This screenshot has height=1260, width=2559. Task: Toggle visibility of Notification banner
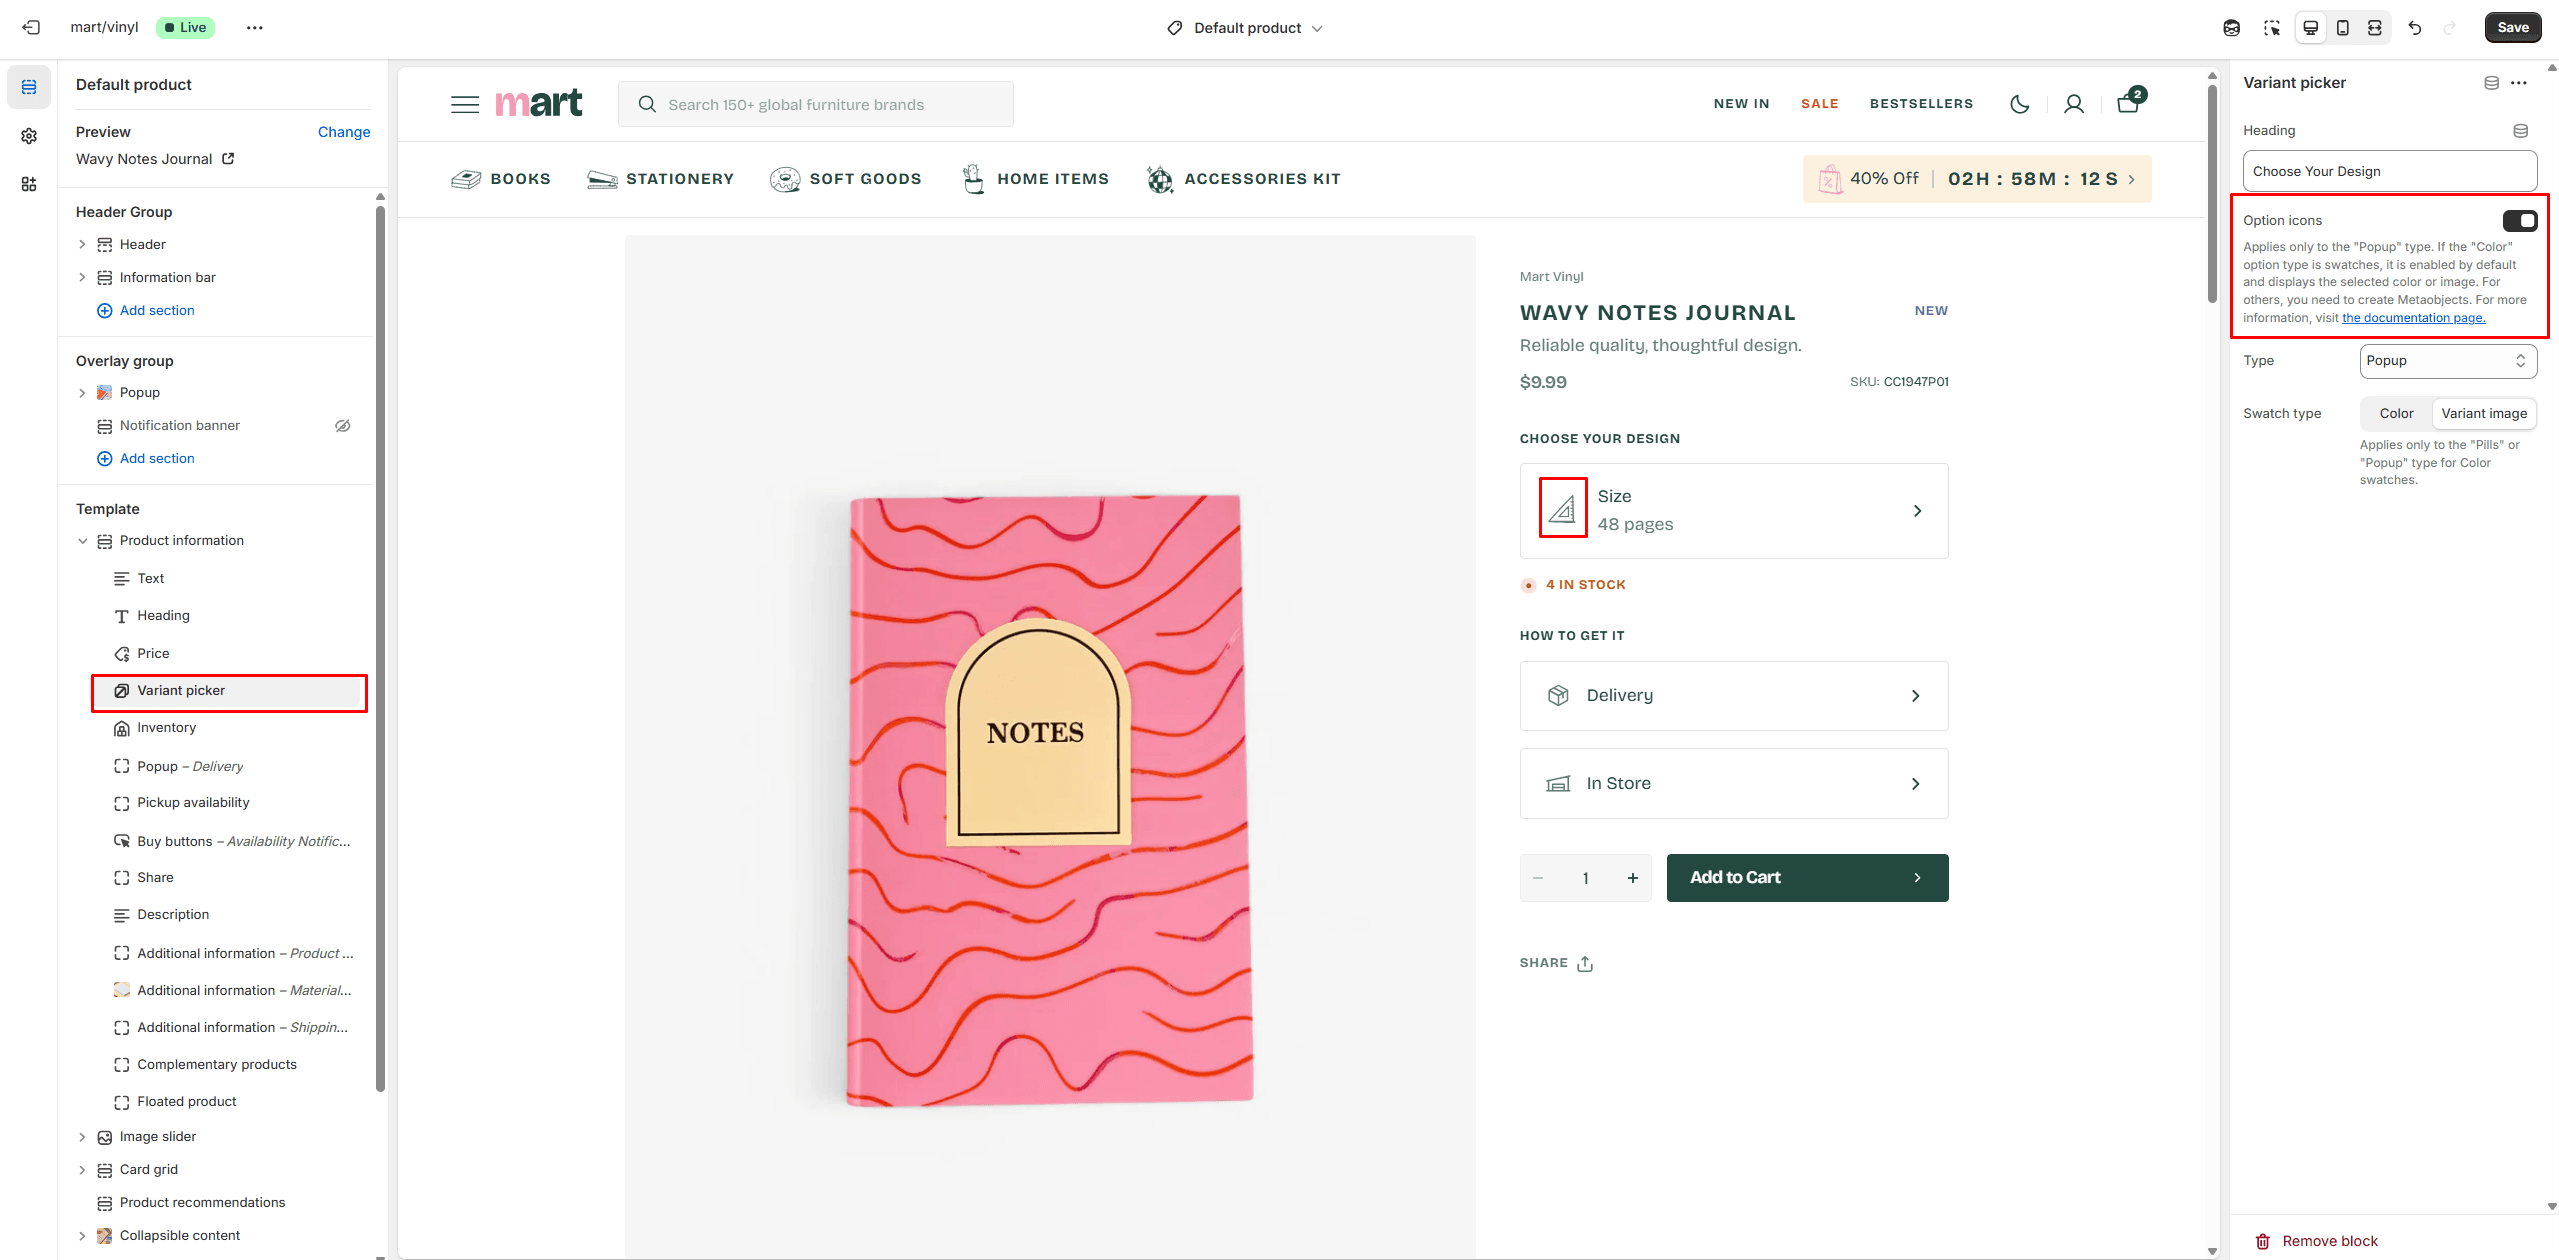point(342,426)
